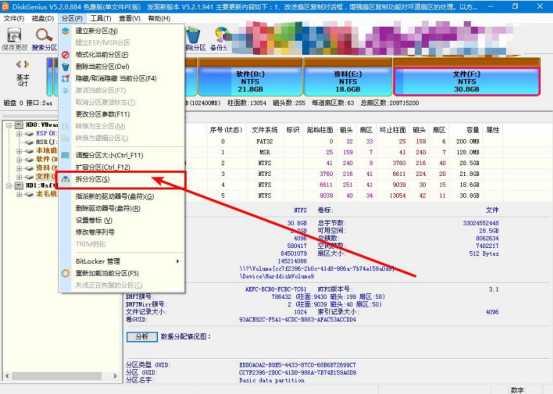Expand the 文件 partition tree node
This screenshot has width=553, height=394.
tap(19, 177)
